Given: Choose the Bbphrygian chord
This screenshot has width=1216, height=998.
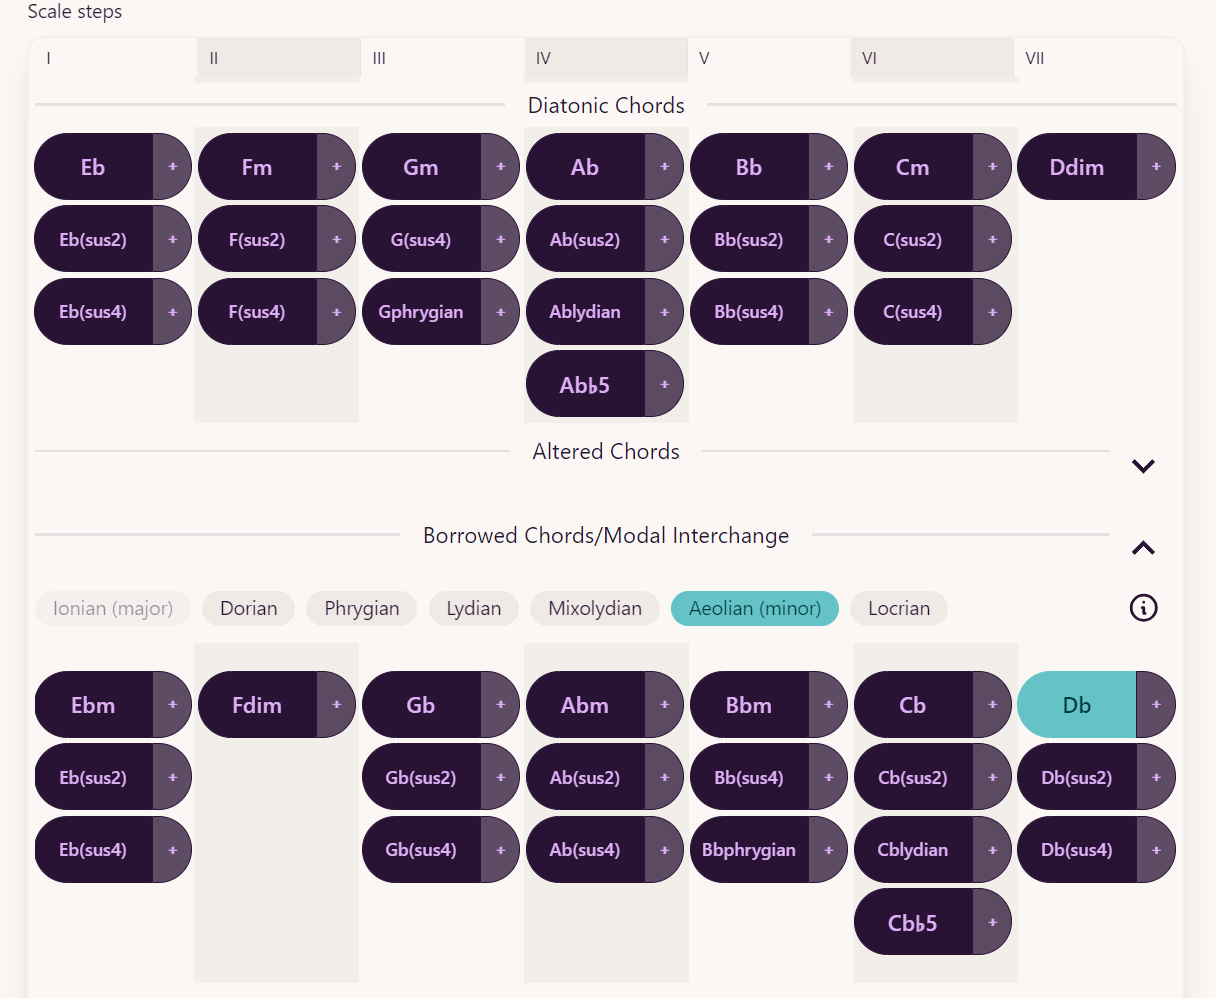Looking at the screenshot, I should pyautogui.click(x=750, y=850).
